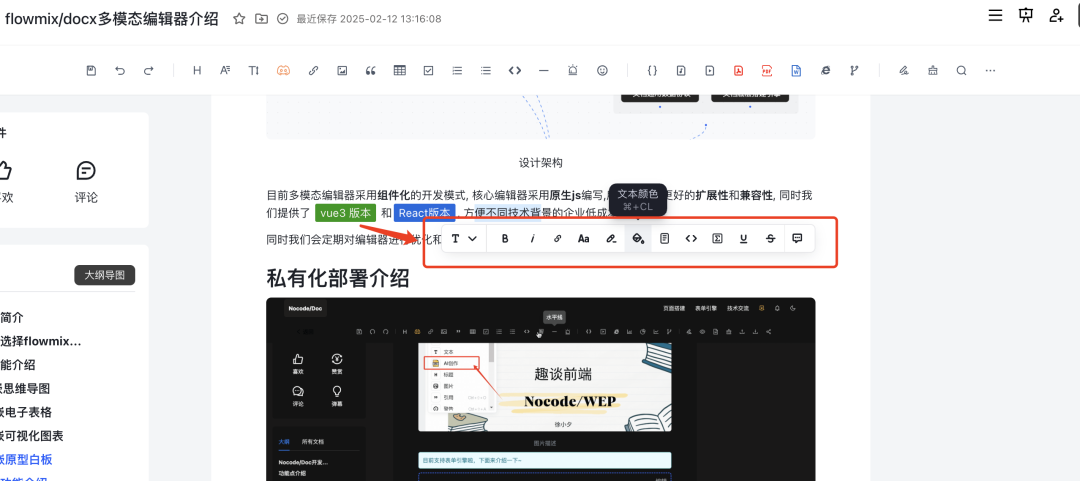Viewport: 1080px width, 481px height.
Task: Open the hamburger menu at top right
Action: (995, 15)
